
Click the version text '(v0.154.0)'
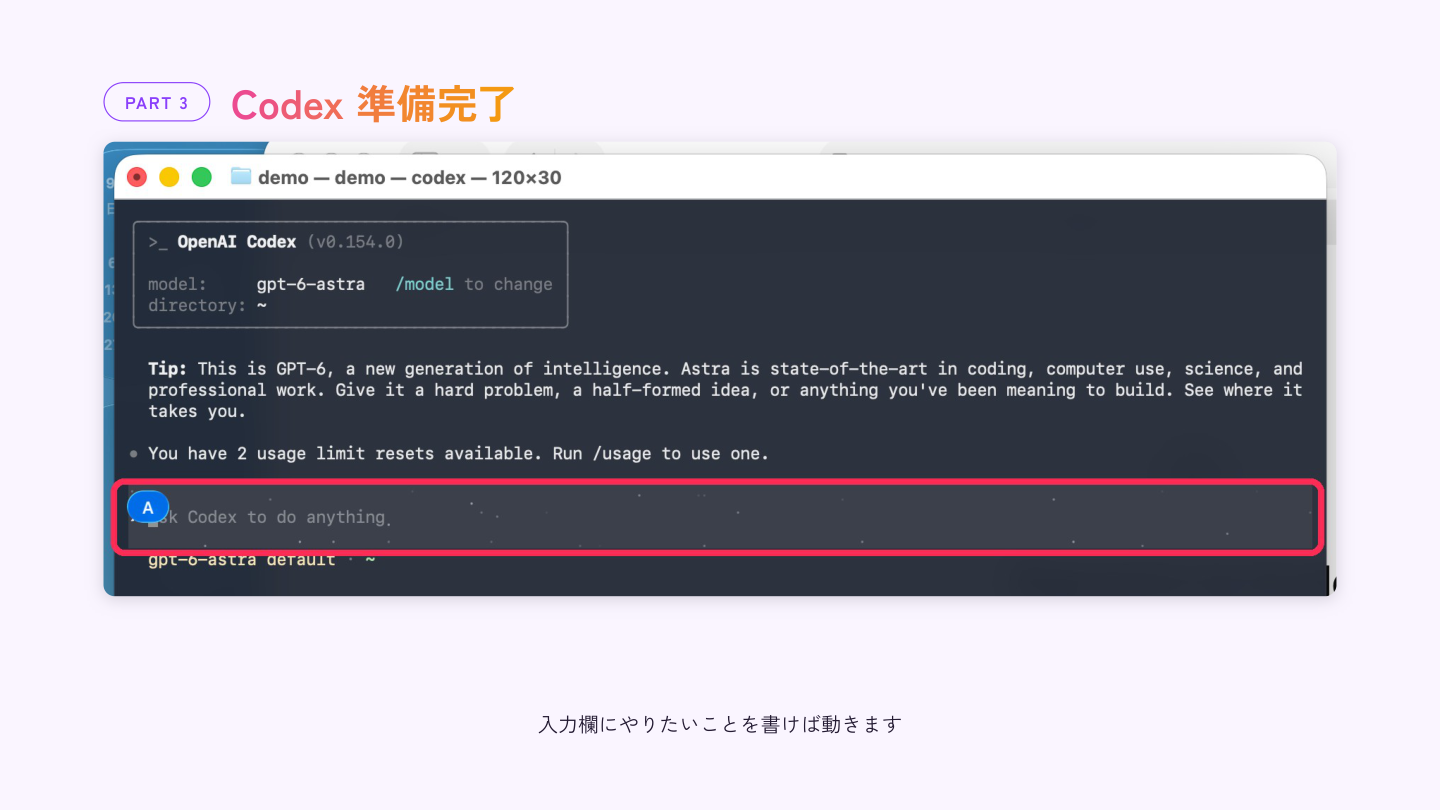355,242
